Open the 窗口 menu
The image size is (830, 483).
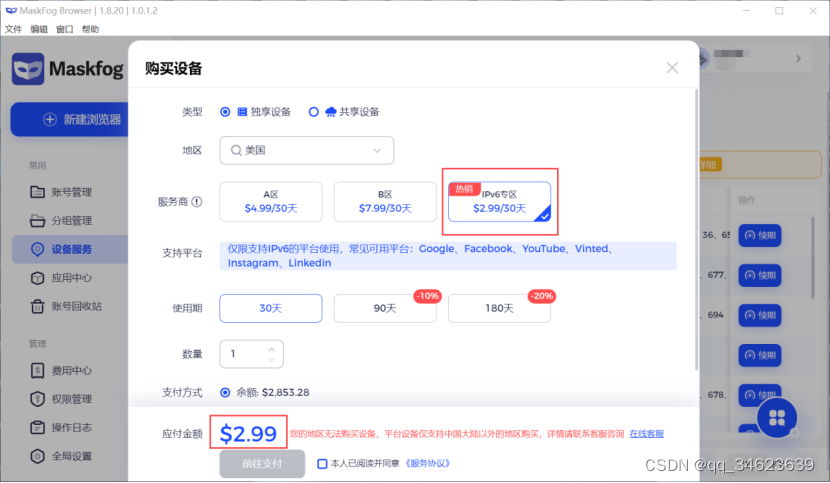(x=65, y=29)
